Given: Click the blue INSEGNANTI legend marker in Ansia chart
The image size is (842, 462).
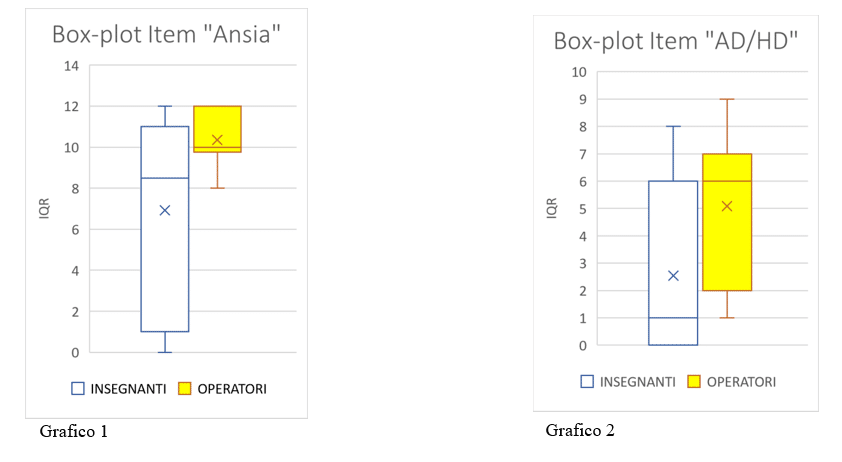Looking at the screenshot, I should [78, 388].
